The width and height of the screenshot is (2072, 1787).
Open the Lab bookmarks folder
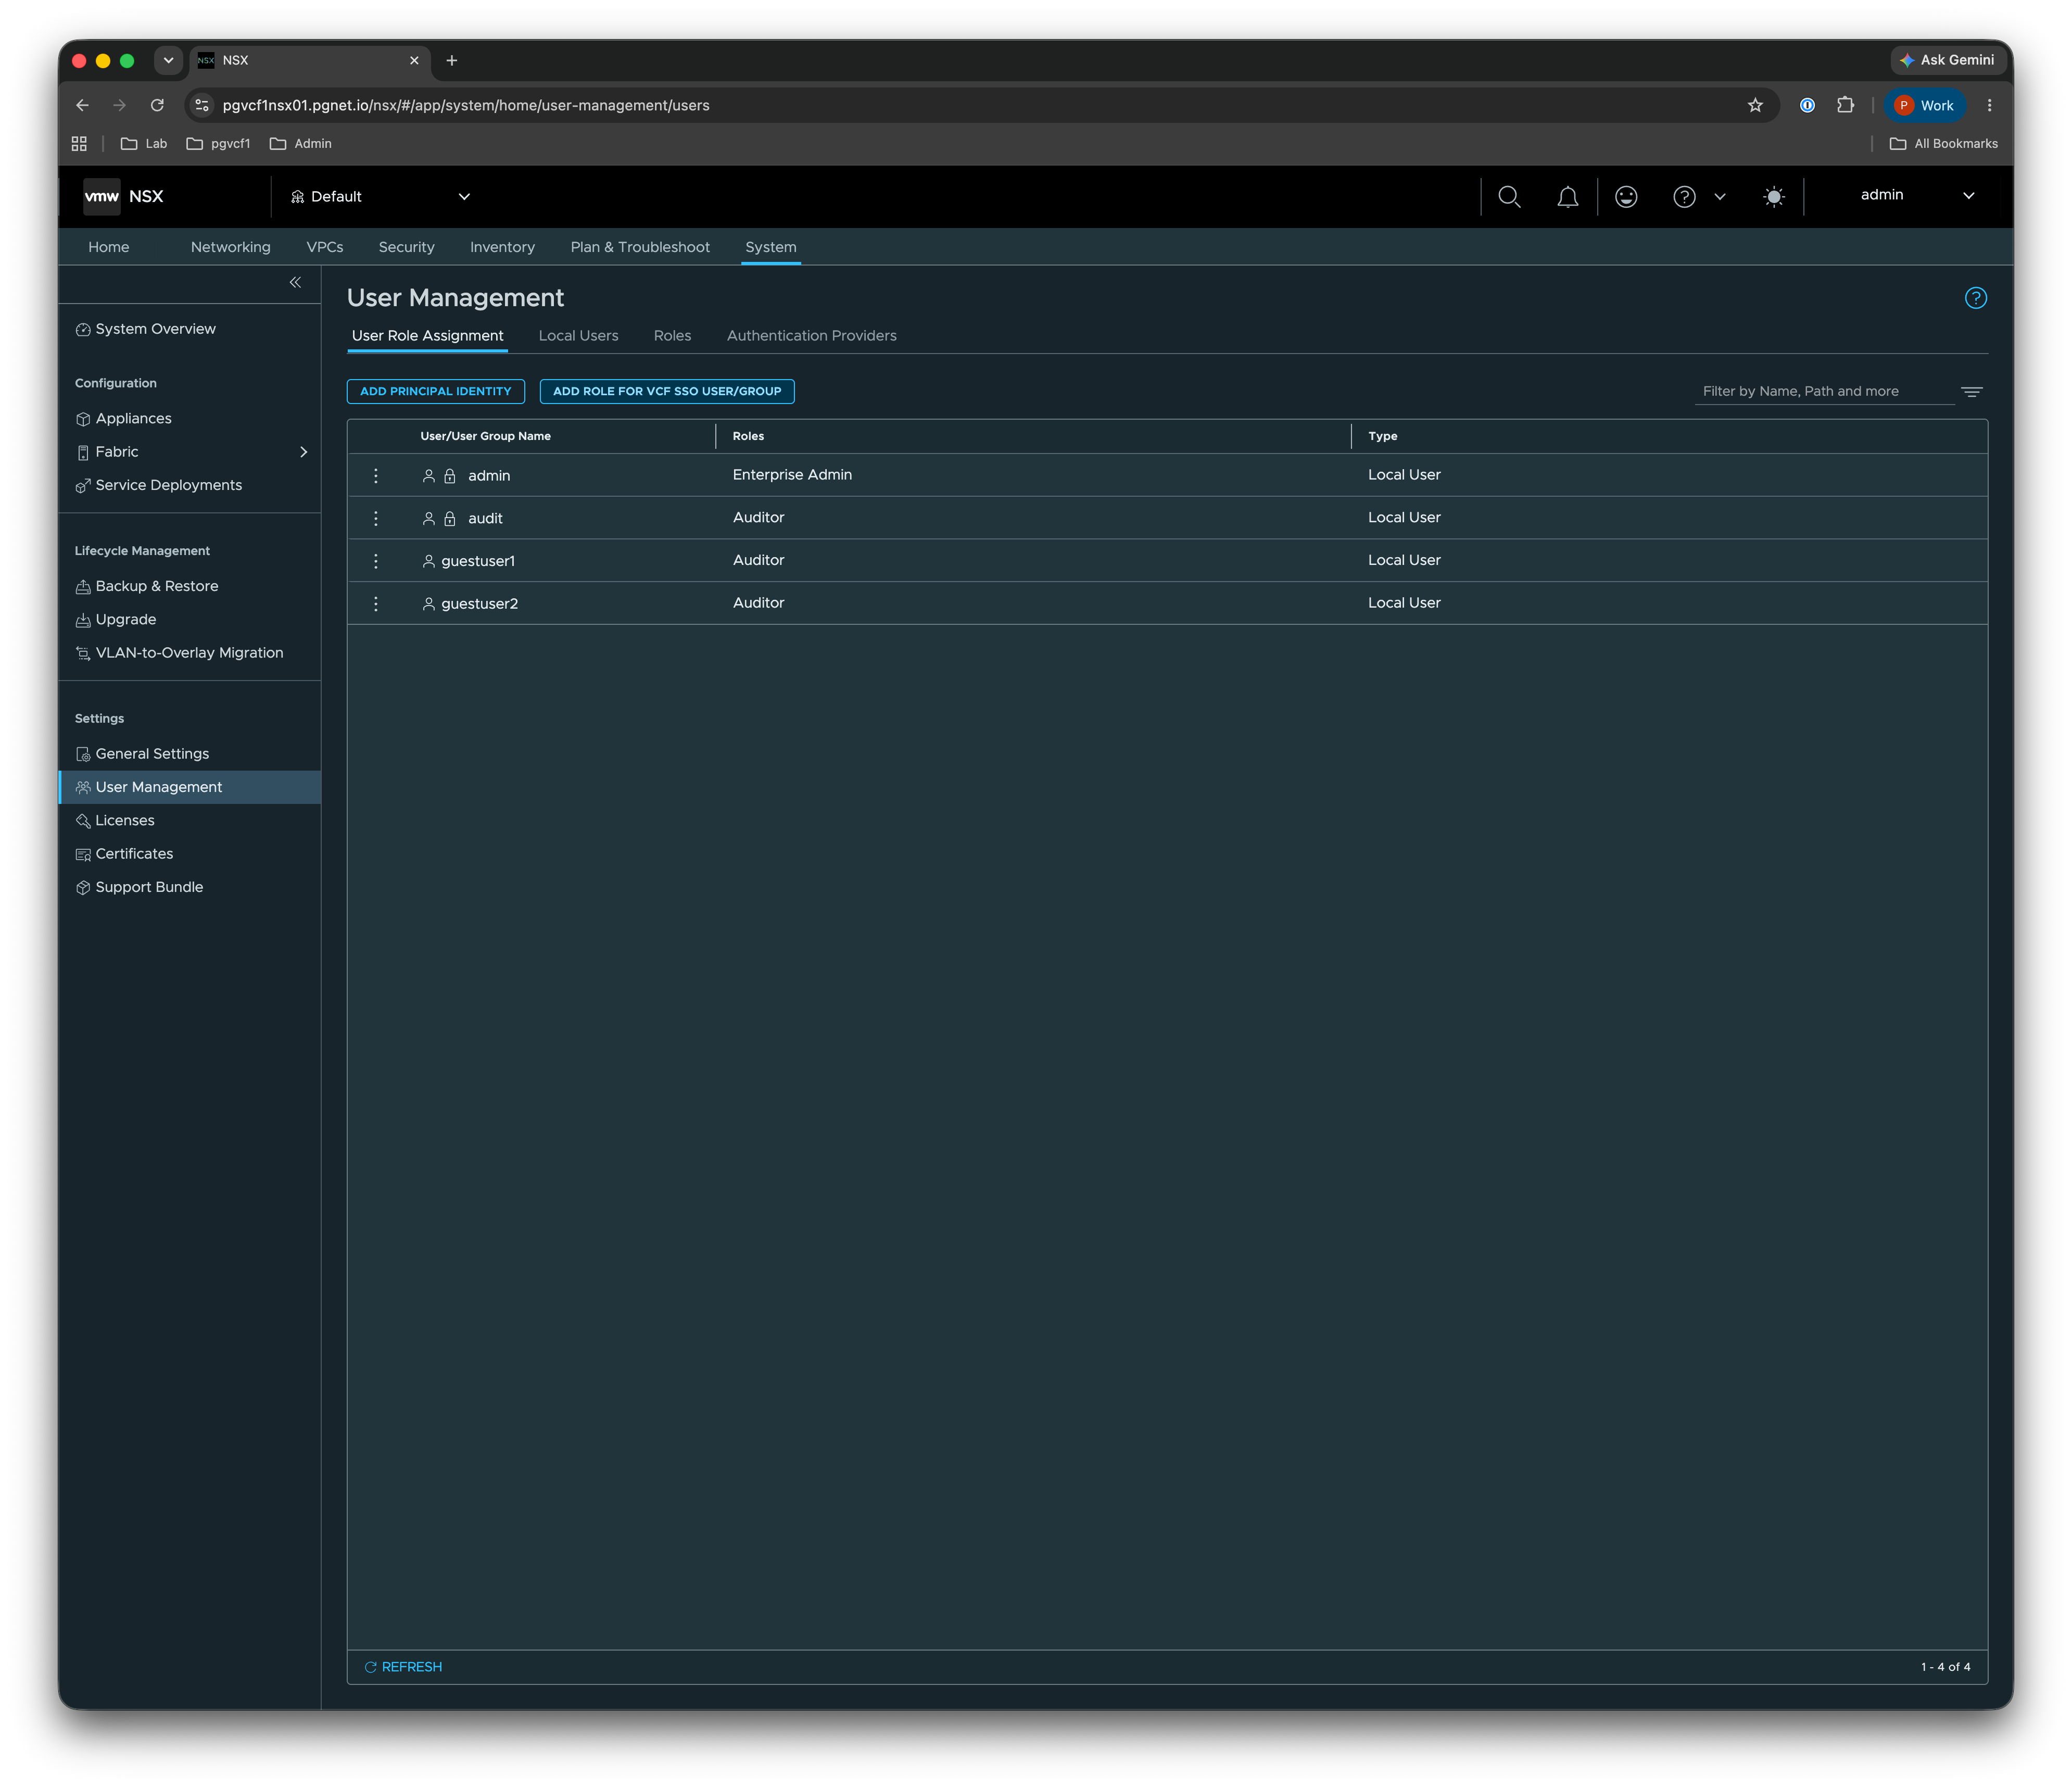pos(144,144)
